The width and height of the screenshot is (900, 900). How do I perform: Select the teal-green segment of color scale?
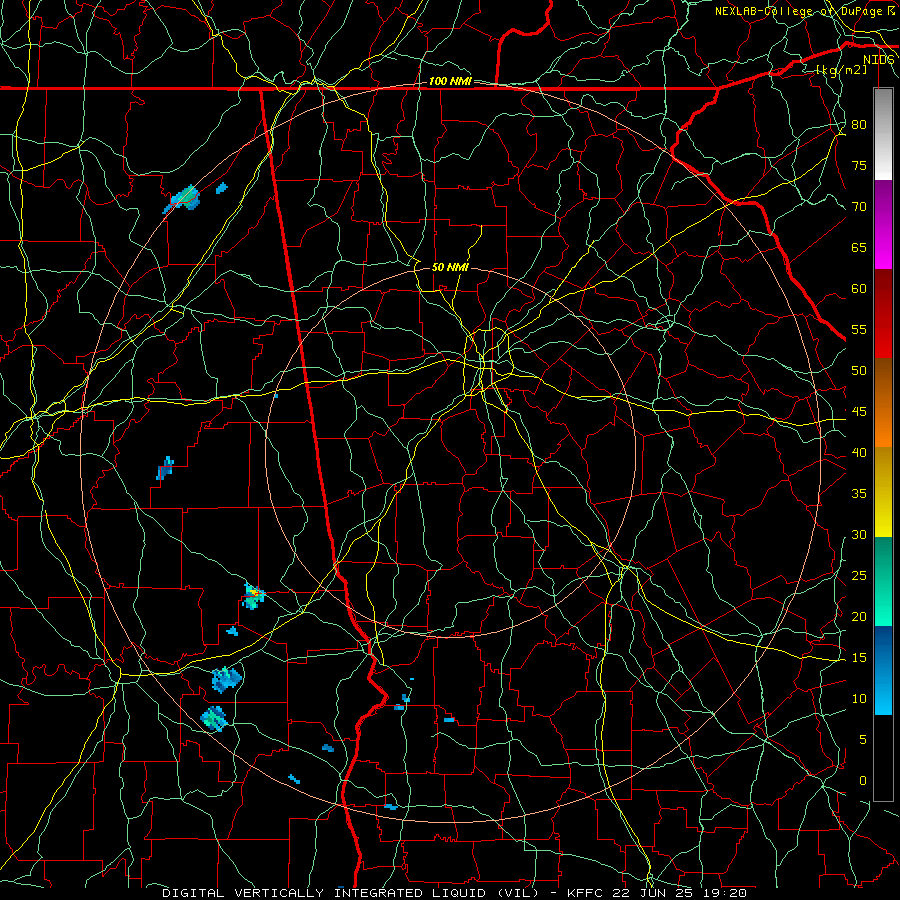click(883, 581)
